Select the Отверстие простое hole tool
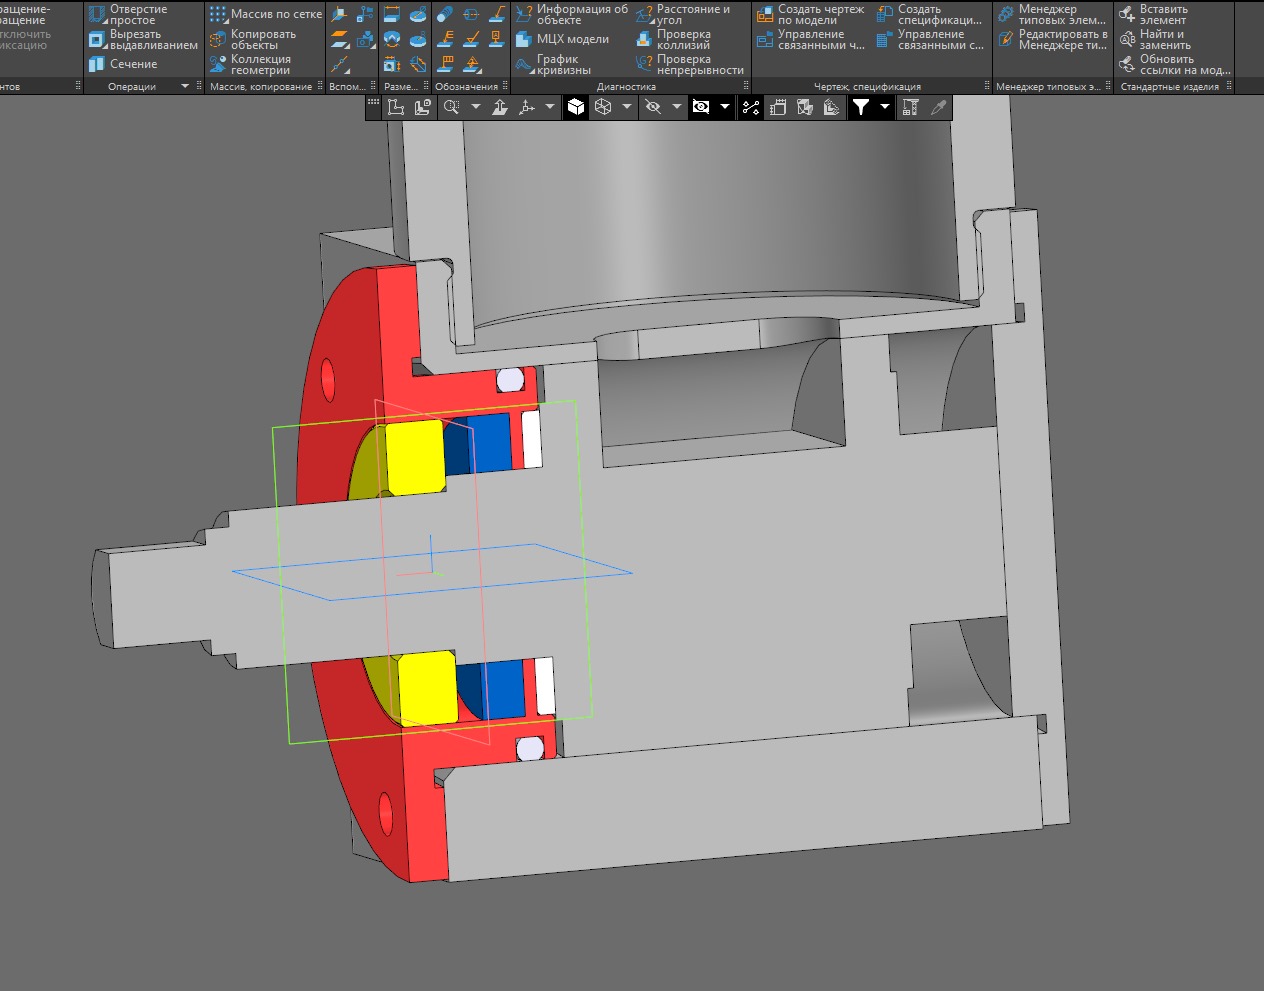Image resolution: width=1264 pixels, height=991 pixels. [x=138, y=14]
